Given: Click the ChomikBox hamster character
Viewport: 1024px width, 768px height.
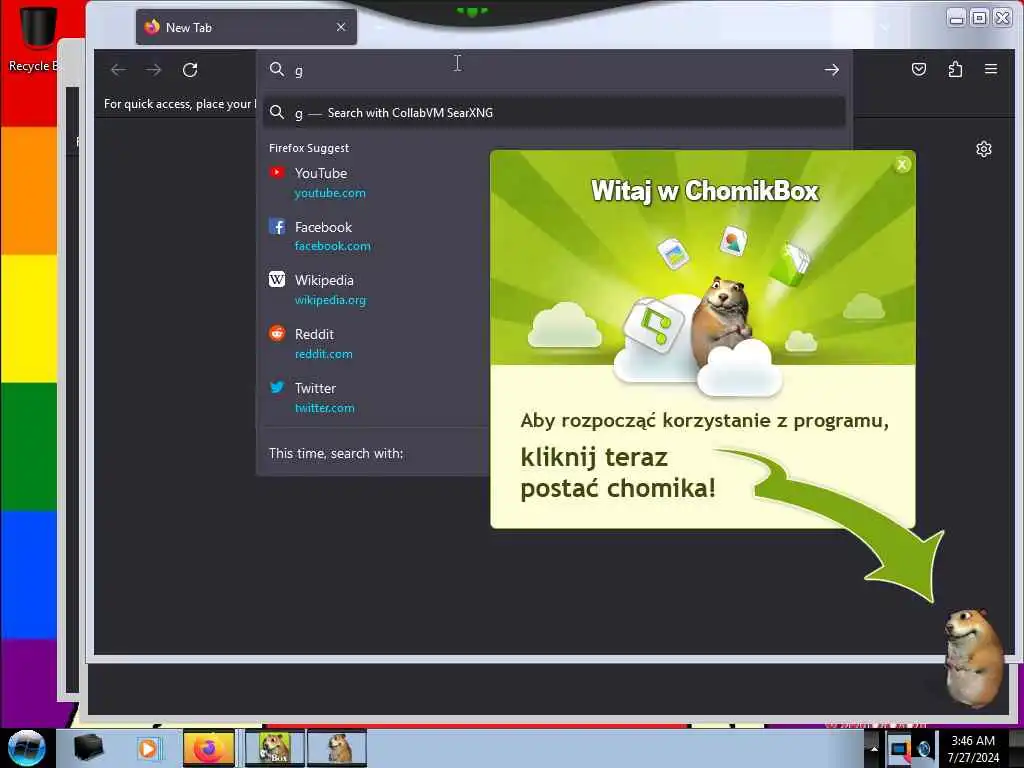Looking at the screenshot, I should click(973, 656).
